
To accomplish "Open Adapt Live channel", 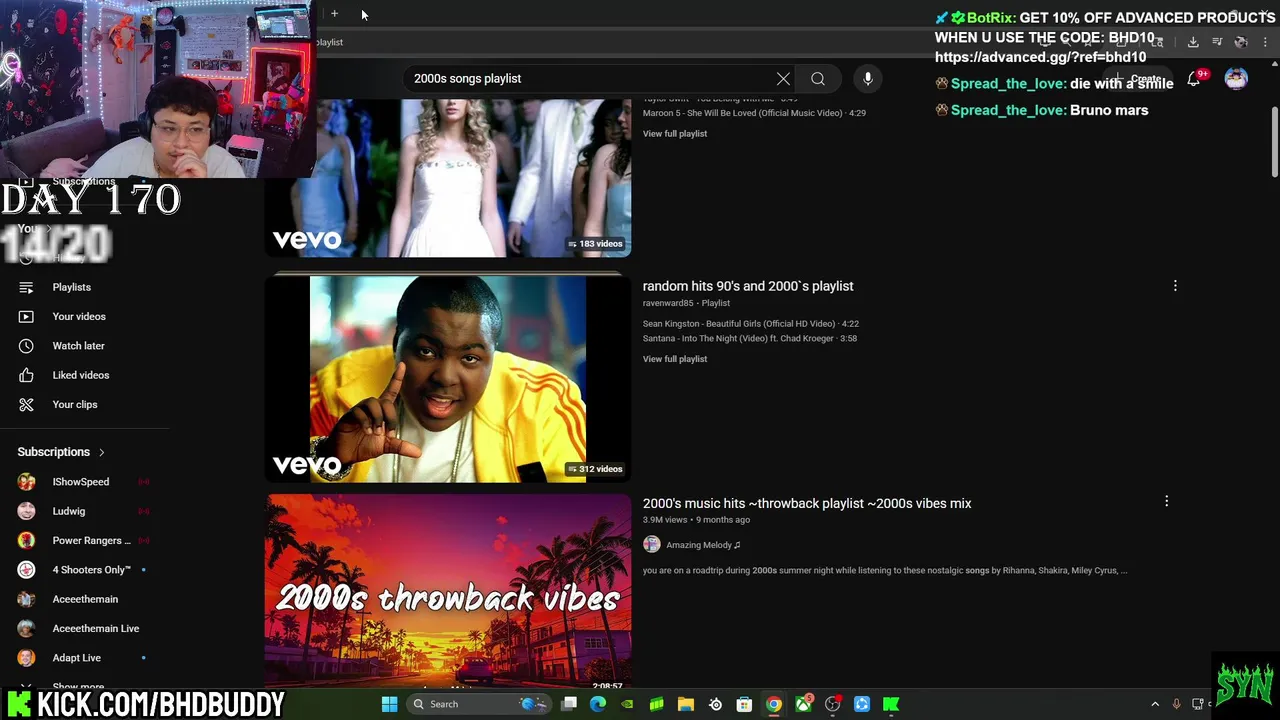I will [x=77, y=658].
